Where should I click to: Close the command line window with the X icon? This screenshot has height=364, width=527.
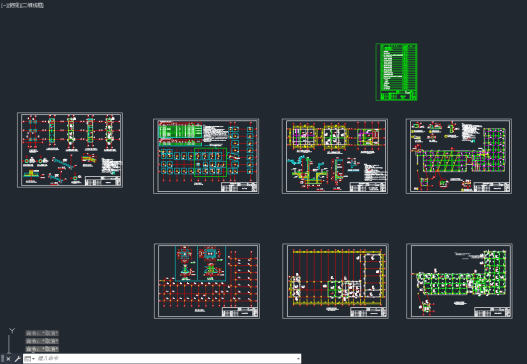tap(8, 359)
